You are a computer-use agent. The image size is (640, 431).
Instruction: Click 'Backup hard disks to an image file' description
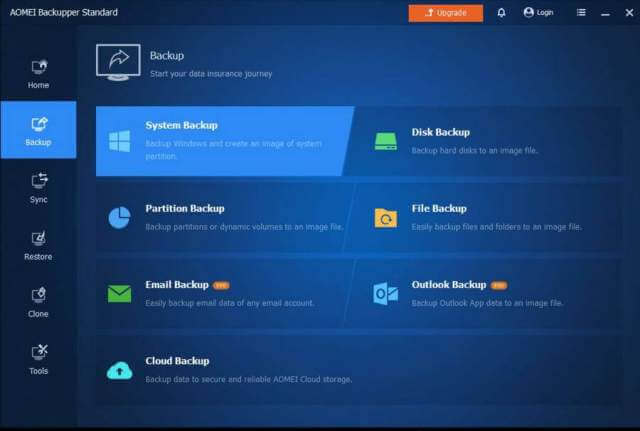tap(474, 151)
